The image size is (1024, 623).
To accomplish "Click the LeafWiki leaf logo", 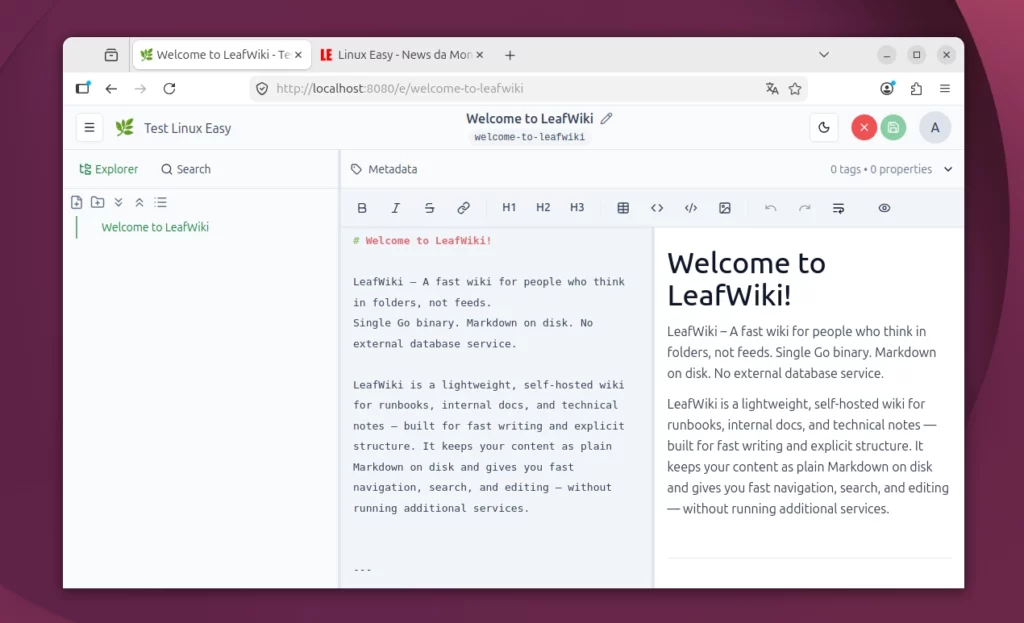I will click(x=125, y=127).
